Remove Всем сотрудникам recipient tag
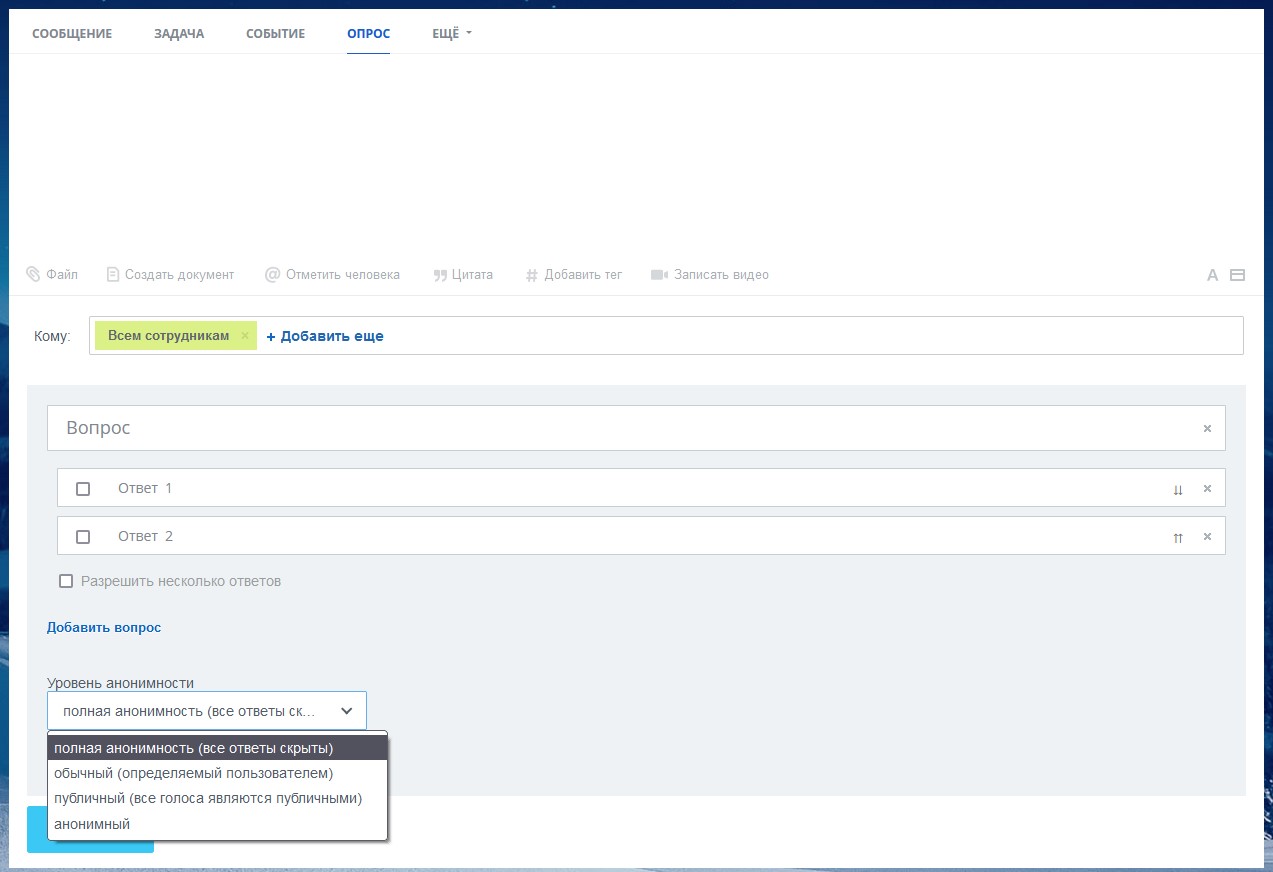Image resolution: width=1273 pixels, height=872 pixels. [x=245, y=336]
